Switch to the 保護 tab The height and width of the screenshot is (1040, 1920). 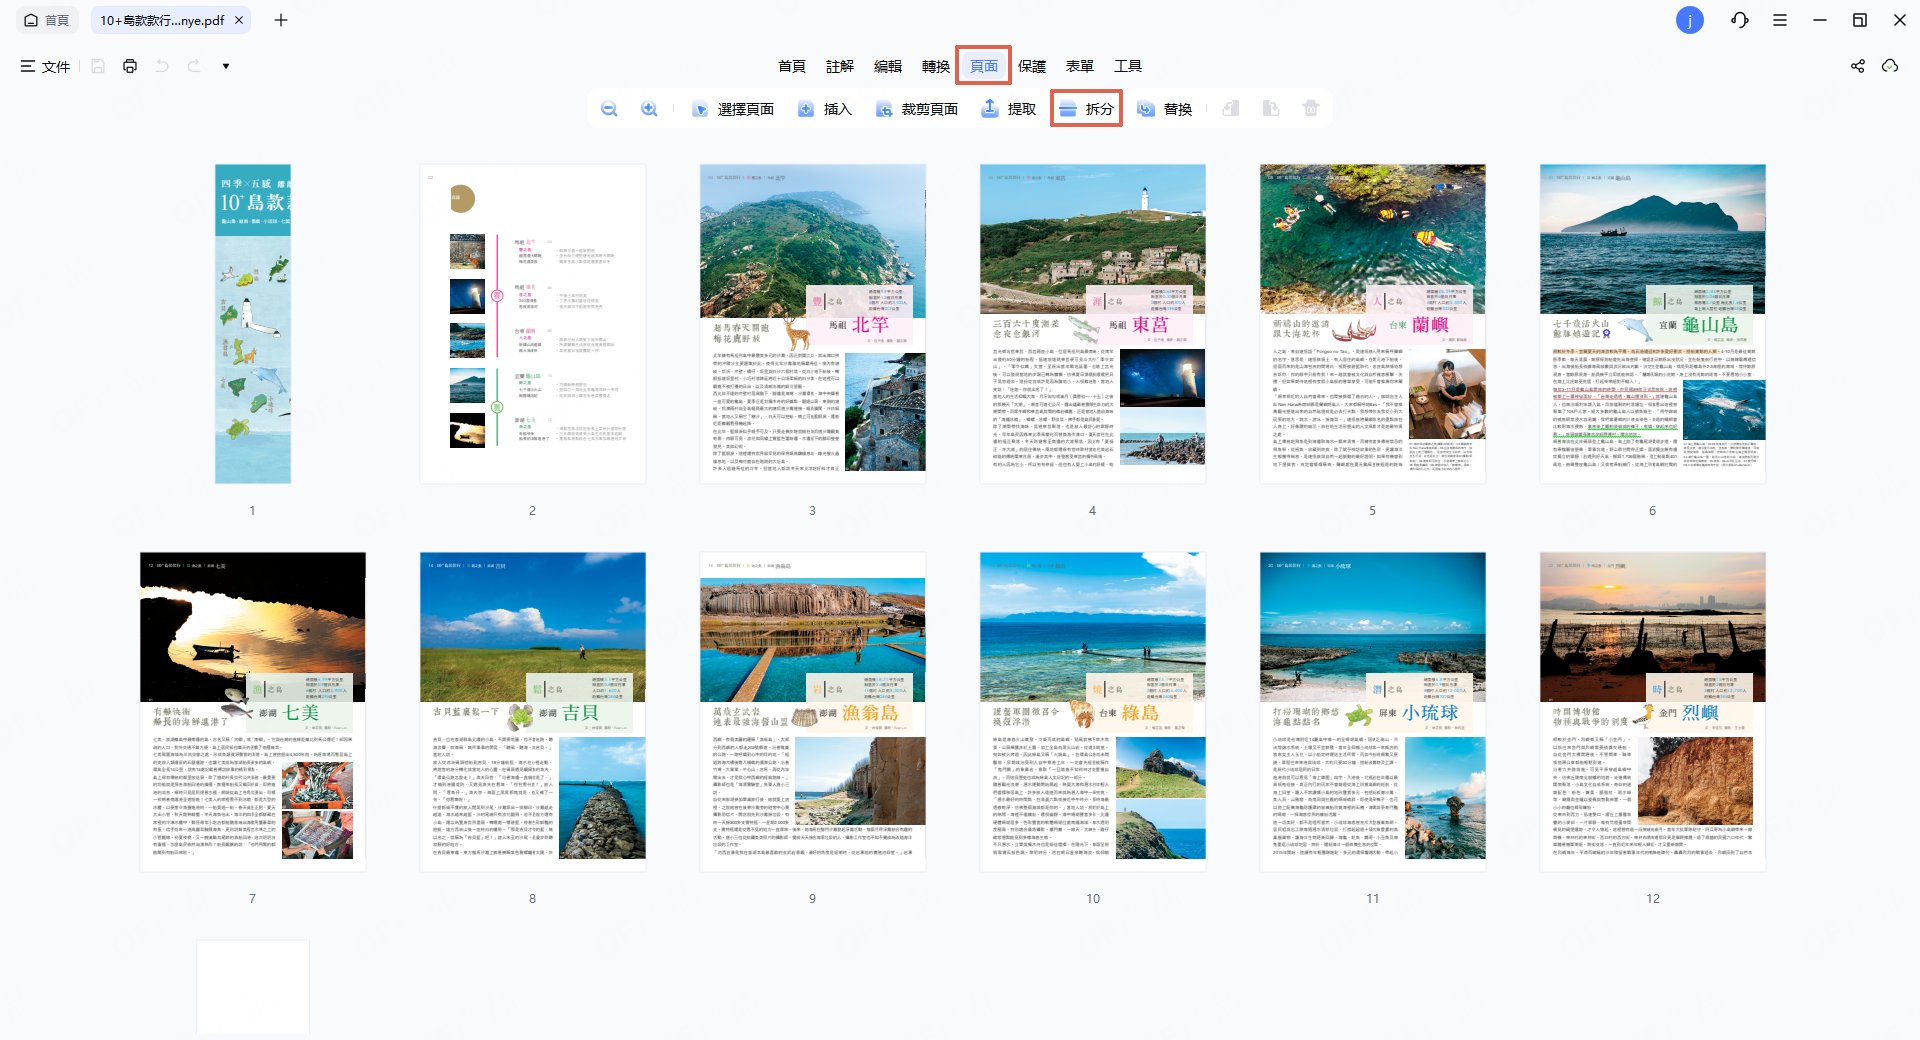point(1031,66)
